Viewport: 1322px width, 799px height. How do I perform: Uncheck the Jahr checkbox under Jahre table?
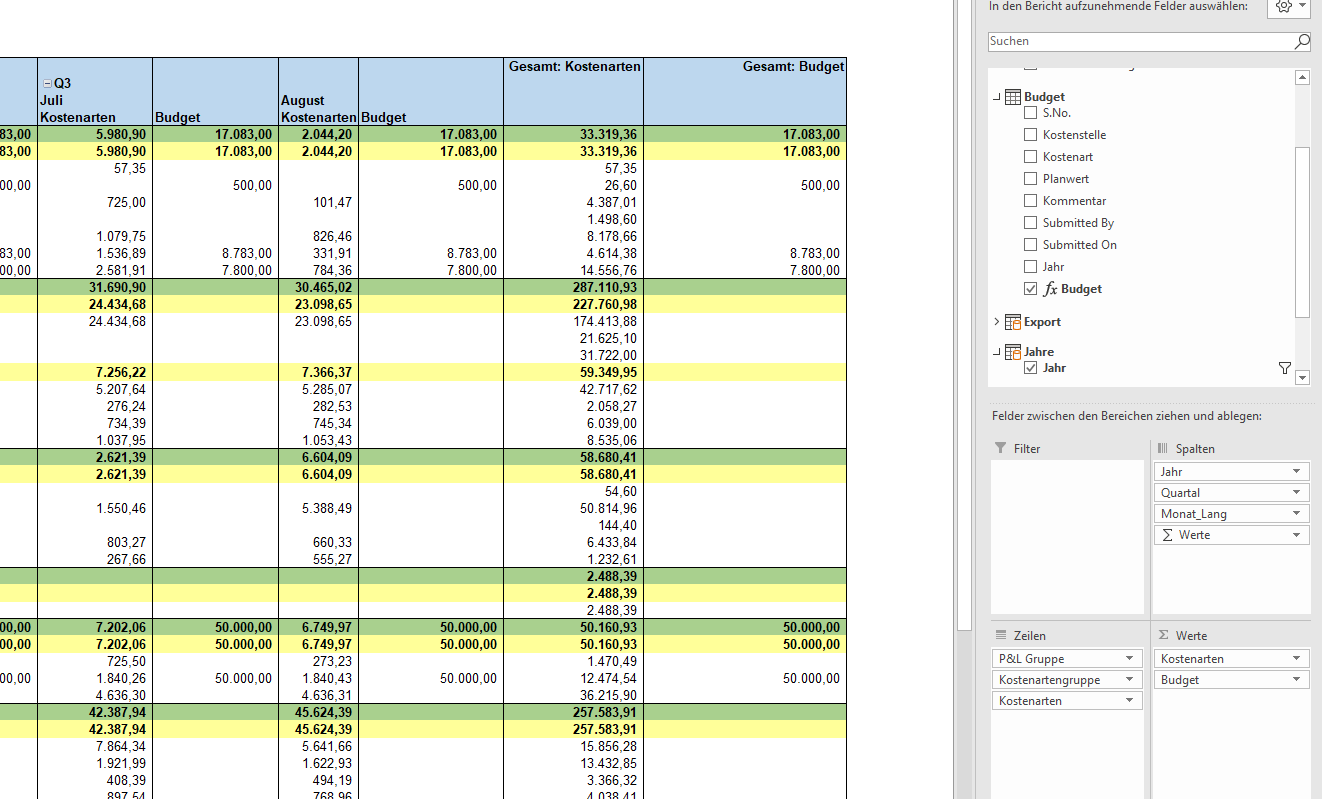(x=1031, y=368)
